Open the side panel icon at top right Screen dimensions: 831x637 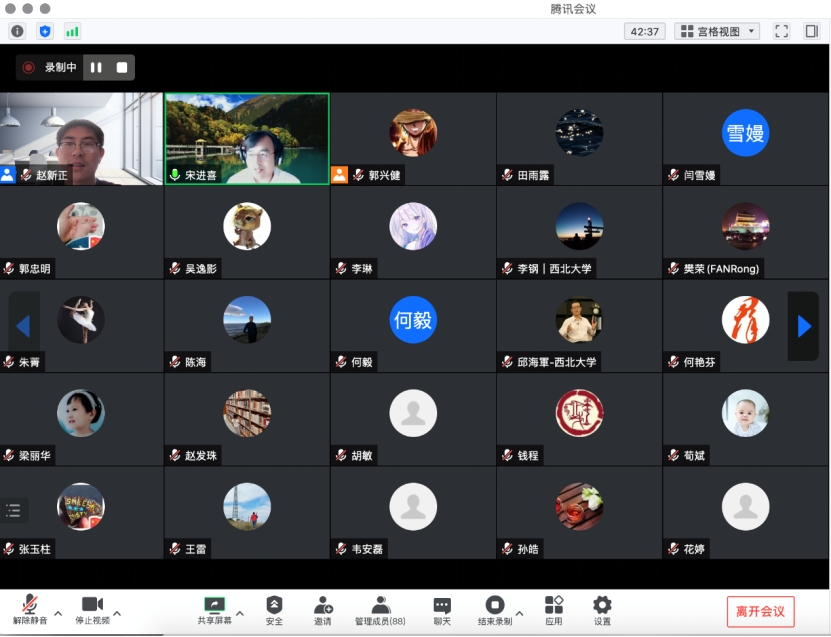pos(811,31)
